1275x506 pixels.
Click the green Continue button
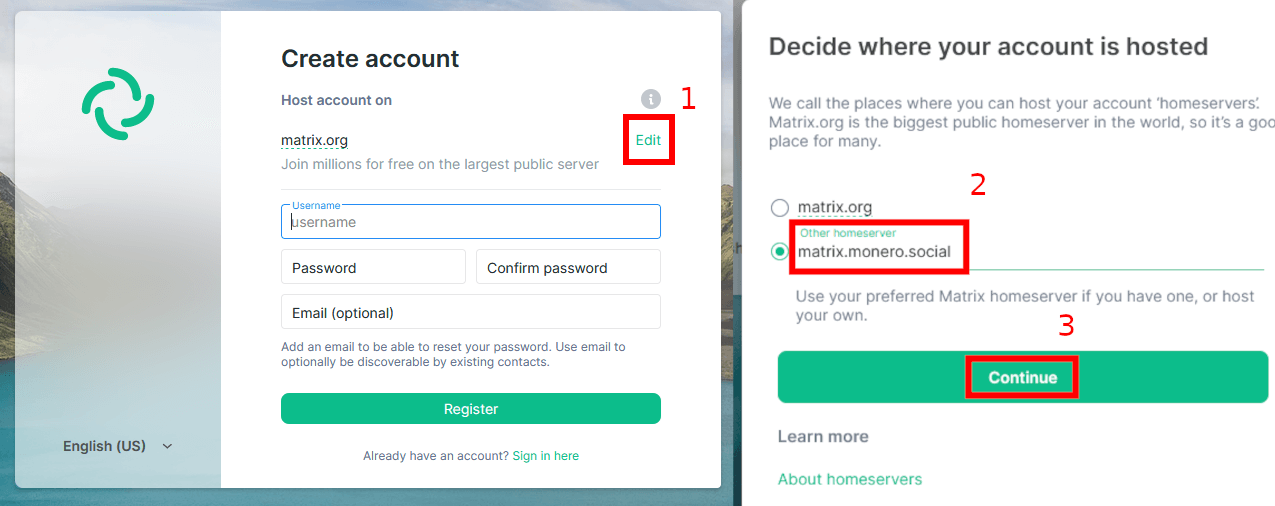tap(1023, 377)
